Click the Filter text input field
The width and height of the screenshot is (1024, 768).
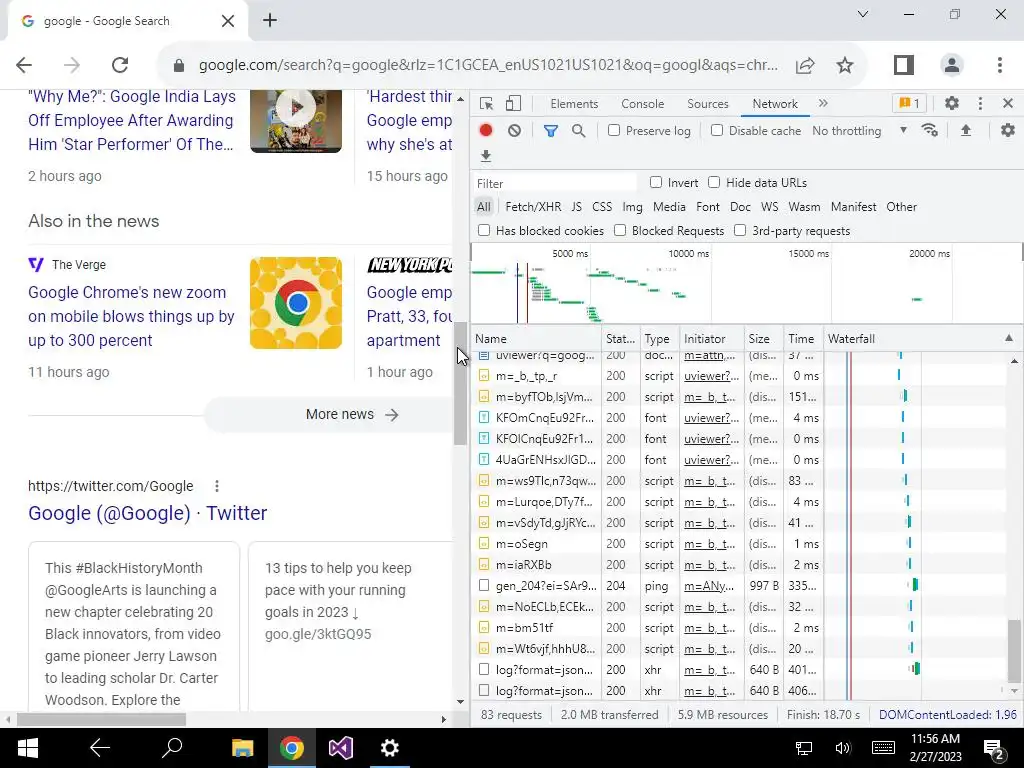[x=555, y=184]
